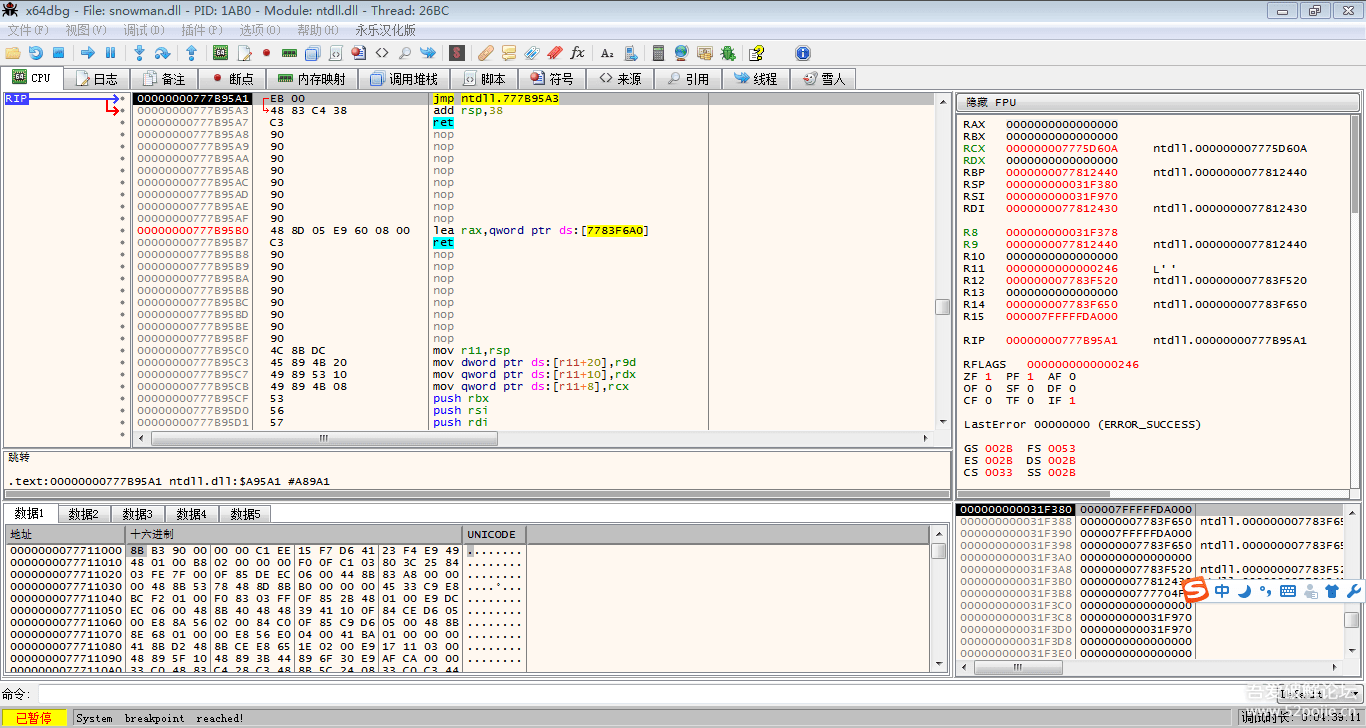Toggle breakpoint bullet at 00000000777B95C0
This screenshot has height=728, width=1366.
coord(123,351)
